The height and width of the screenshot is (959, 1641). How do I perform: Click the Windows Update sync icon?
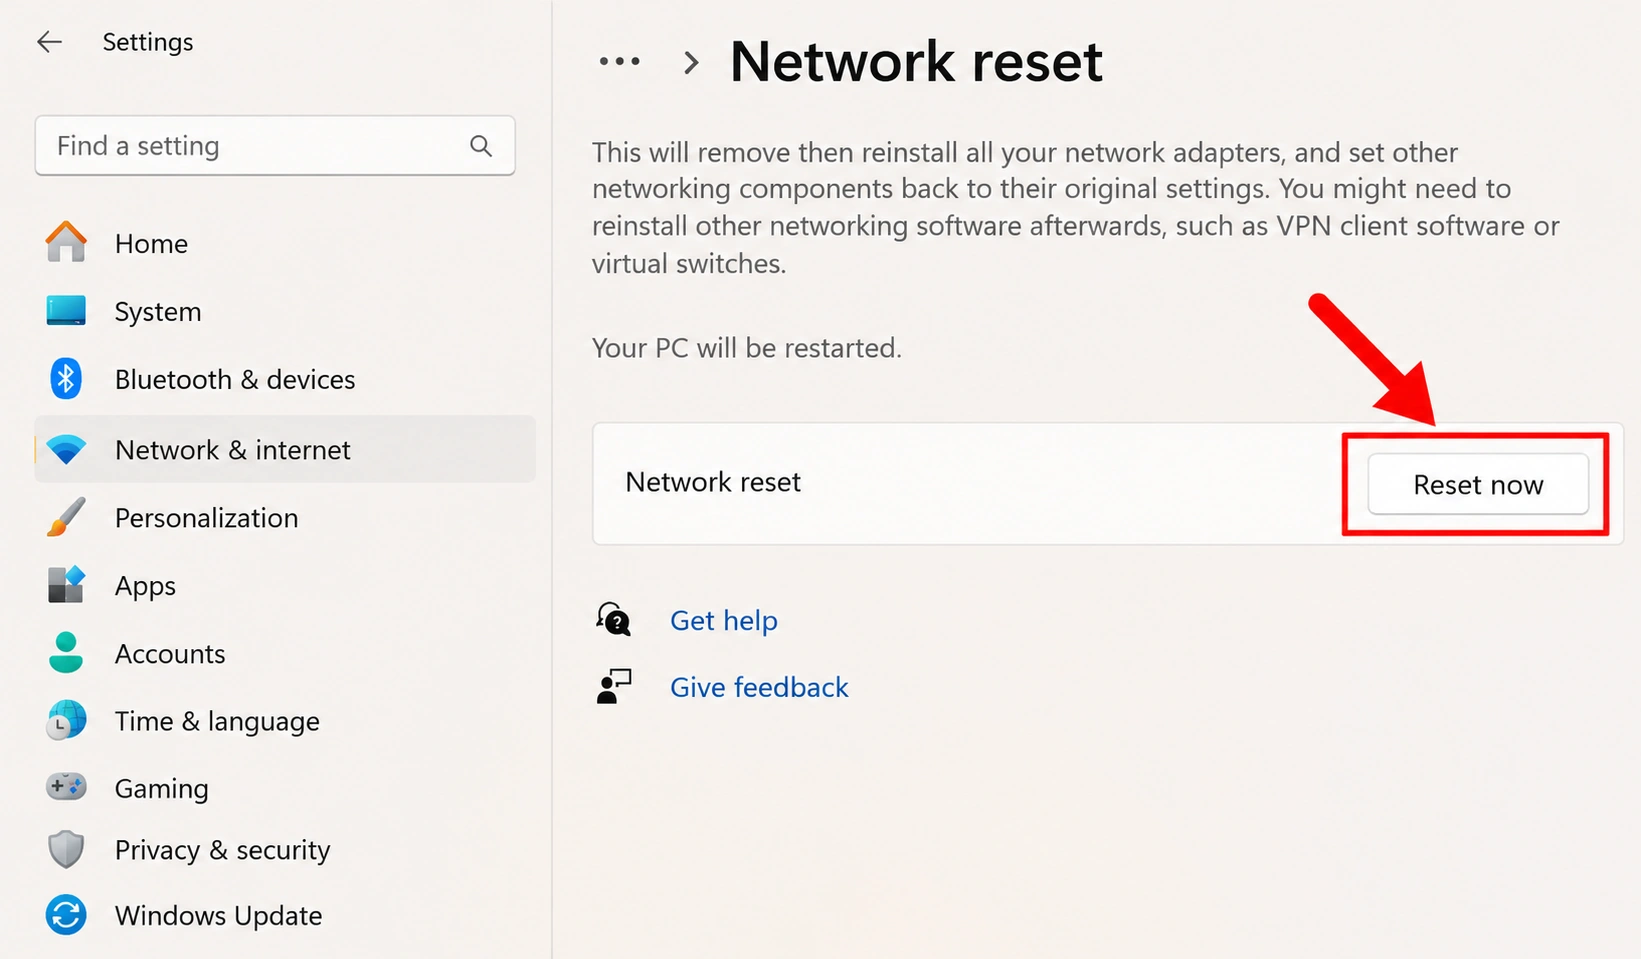66,915
